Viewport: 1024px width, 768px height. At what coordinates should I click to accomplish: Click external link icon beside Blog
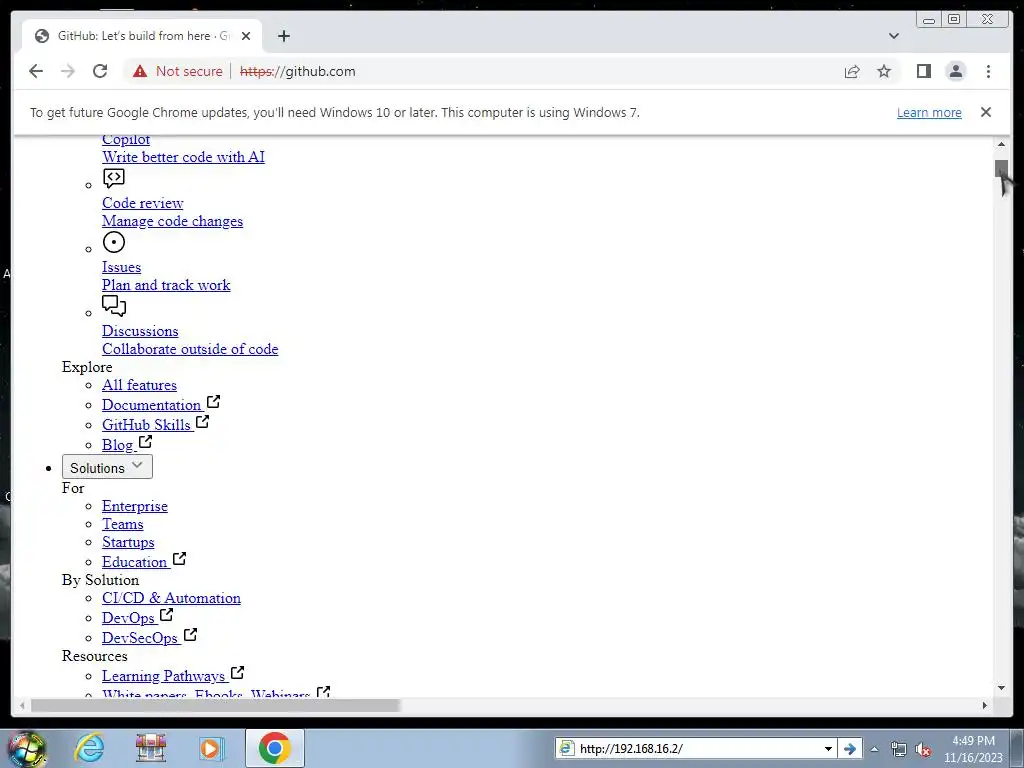point(146,442)
